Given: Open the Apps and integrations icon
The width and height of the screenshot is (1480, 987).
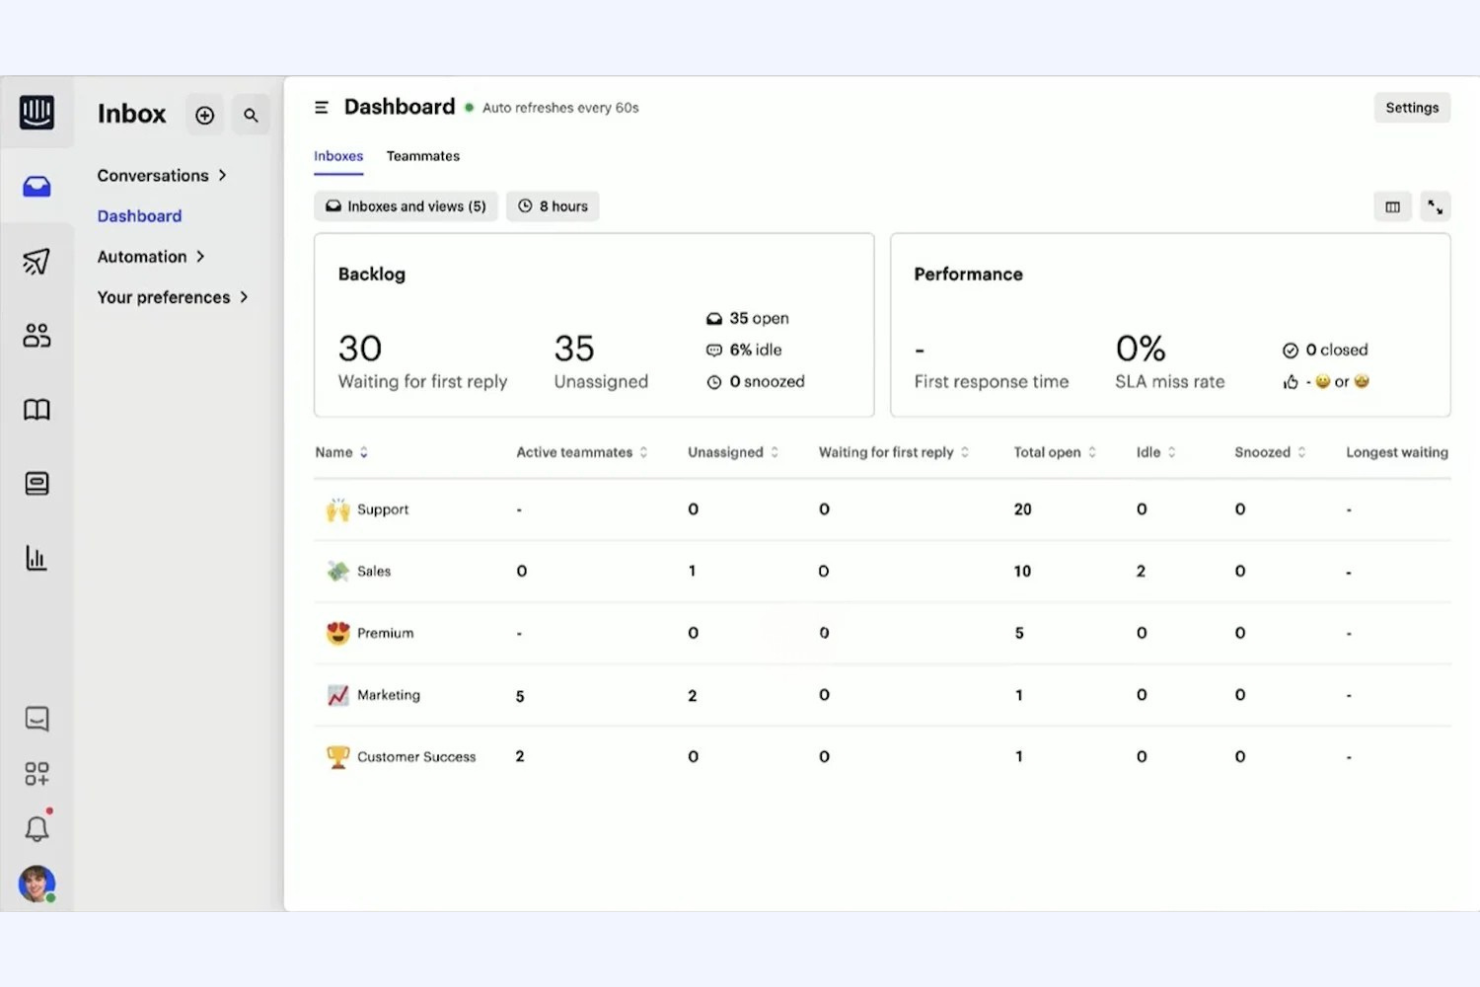Looking at the screenshot, I should pos(37,772).
